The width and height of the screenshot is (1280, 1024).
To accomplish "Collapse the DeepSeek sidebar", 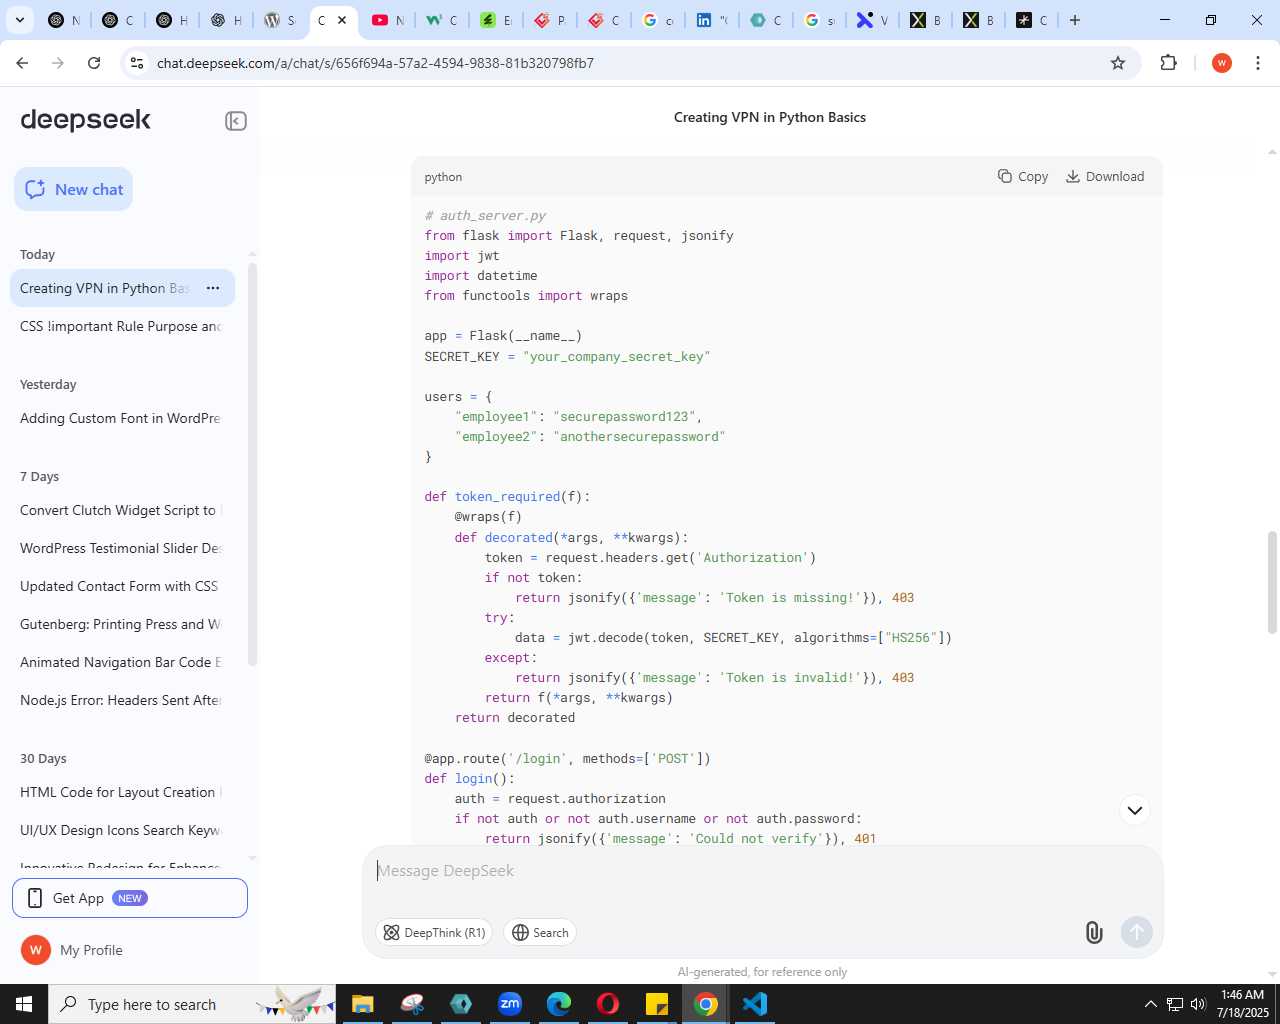I will click(235, 121).
